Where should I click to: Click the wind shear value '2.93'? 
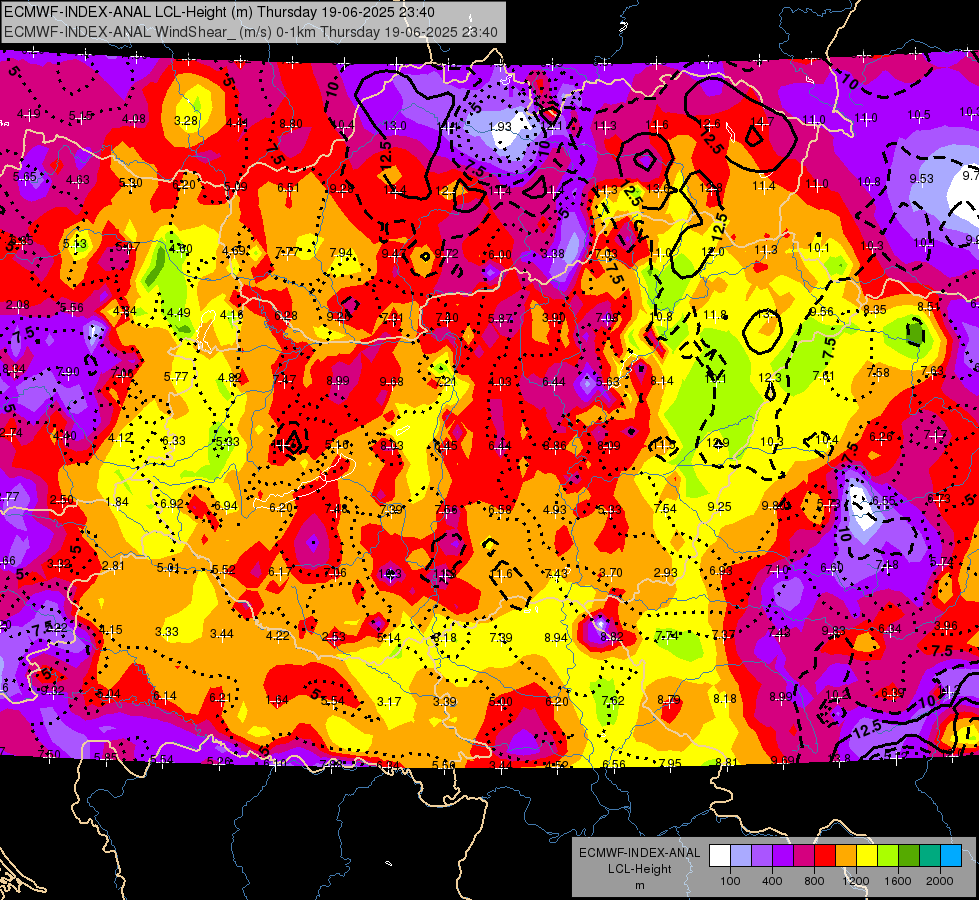(x=666, y=573)
